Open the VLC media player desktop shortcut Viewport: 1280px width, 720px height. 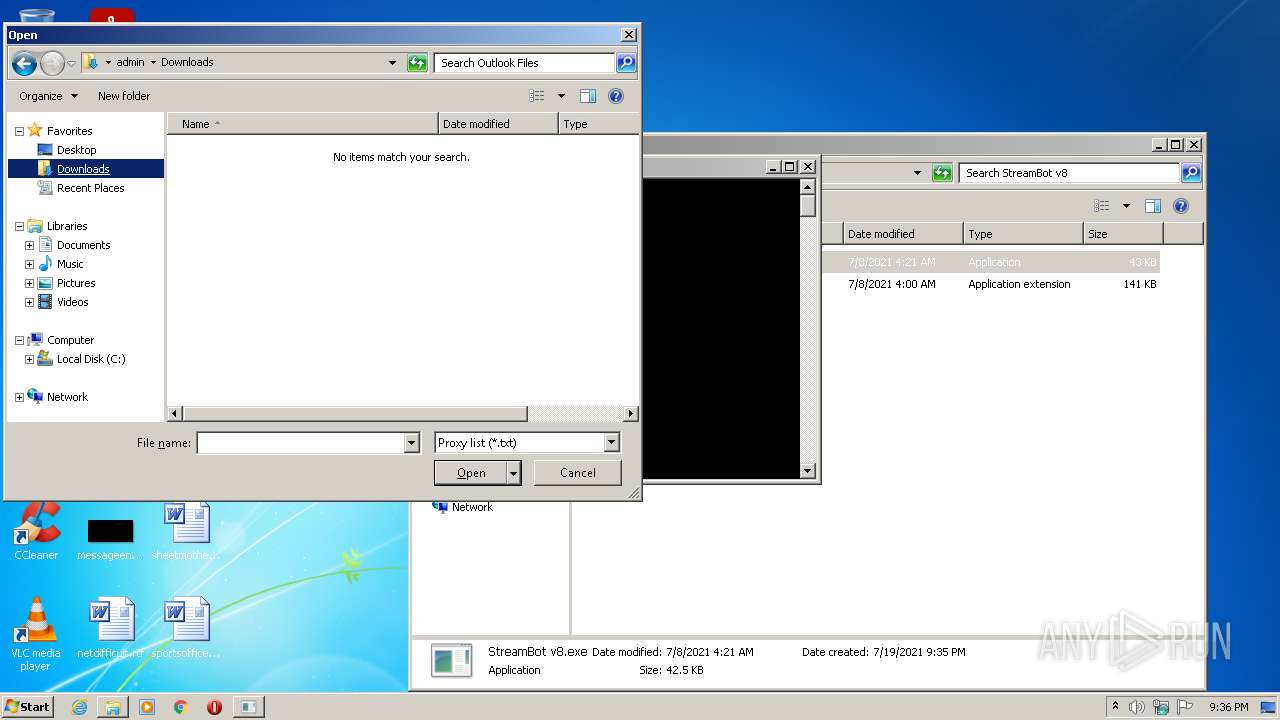pyautogui.click(x=35, y=634)
